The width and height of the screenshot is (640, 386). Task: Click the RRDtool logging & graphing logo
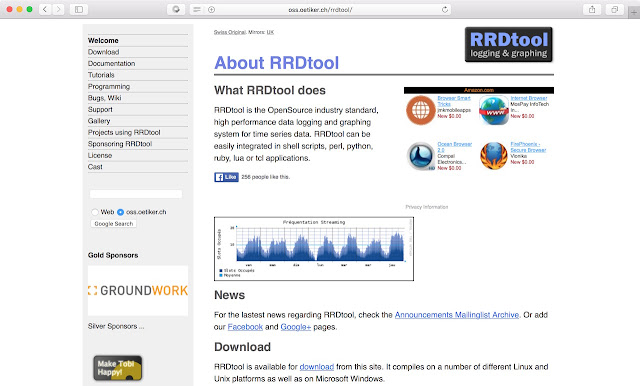click(x=509, y=44)
